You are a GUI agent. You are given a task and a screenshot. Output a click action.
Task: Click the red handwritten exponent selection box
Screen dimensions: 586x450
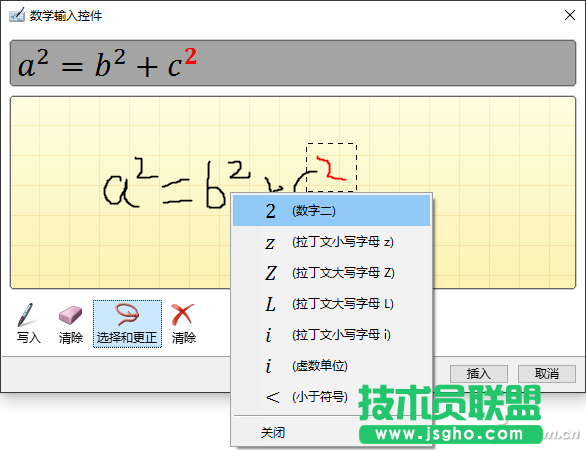click(x=331, y=168)
